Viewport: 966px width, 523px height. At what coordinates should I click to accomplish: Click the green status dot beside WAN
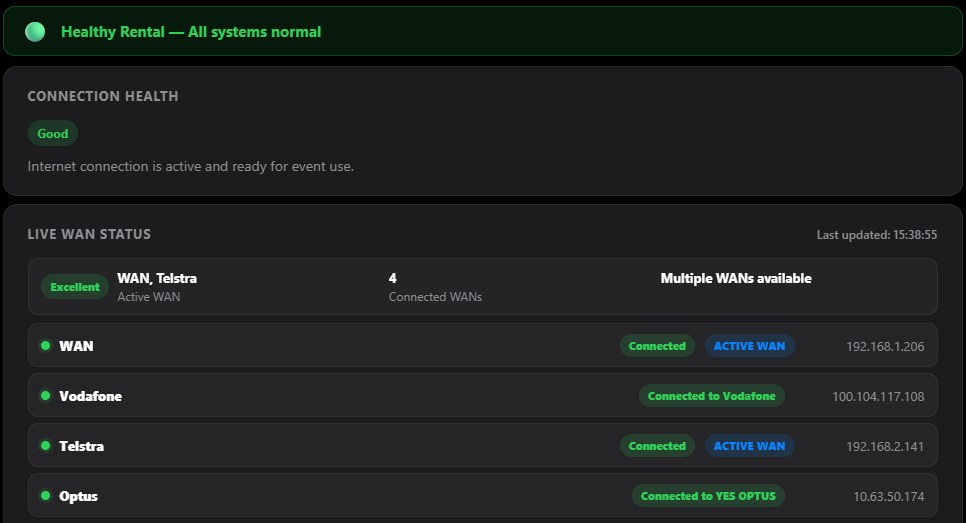tap(45, 346)
